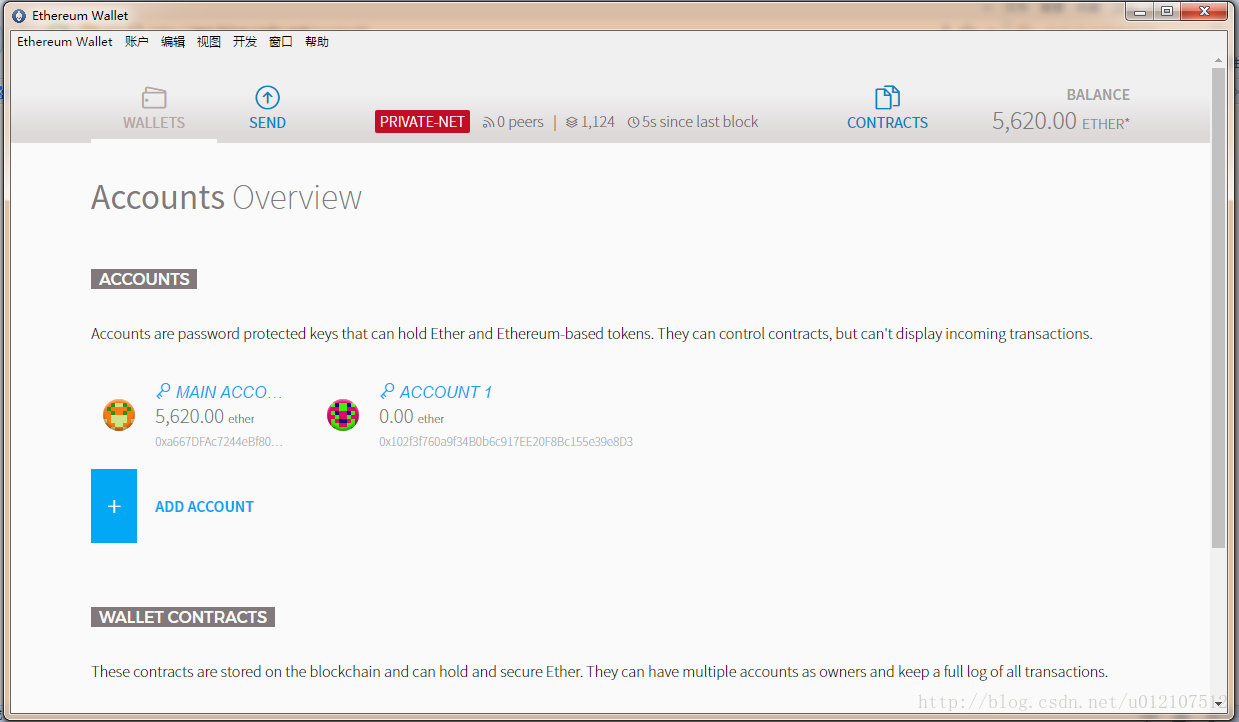Open the ACCOUNT 1 account link
1239x722 pixels.
(x=446, y=392)
